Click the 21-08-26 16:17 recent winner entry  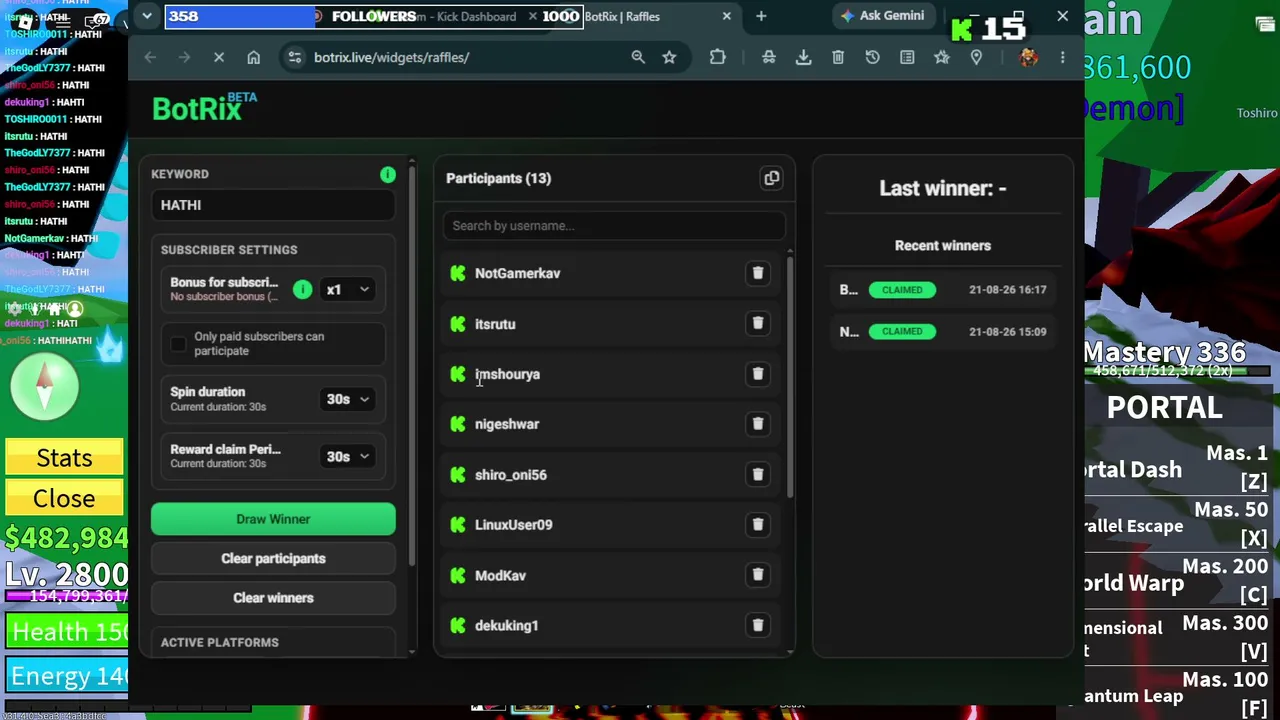943,290
